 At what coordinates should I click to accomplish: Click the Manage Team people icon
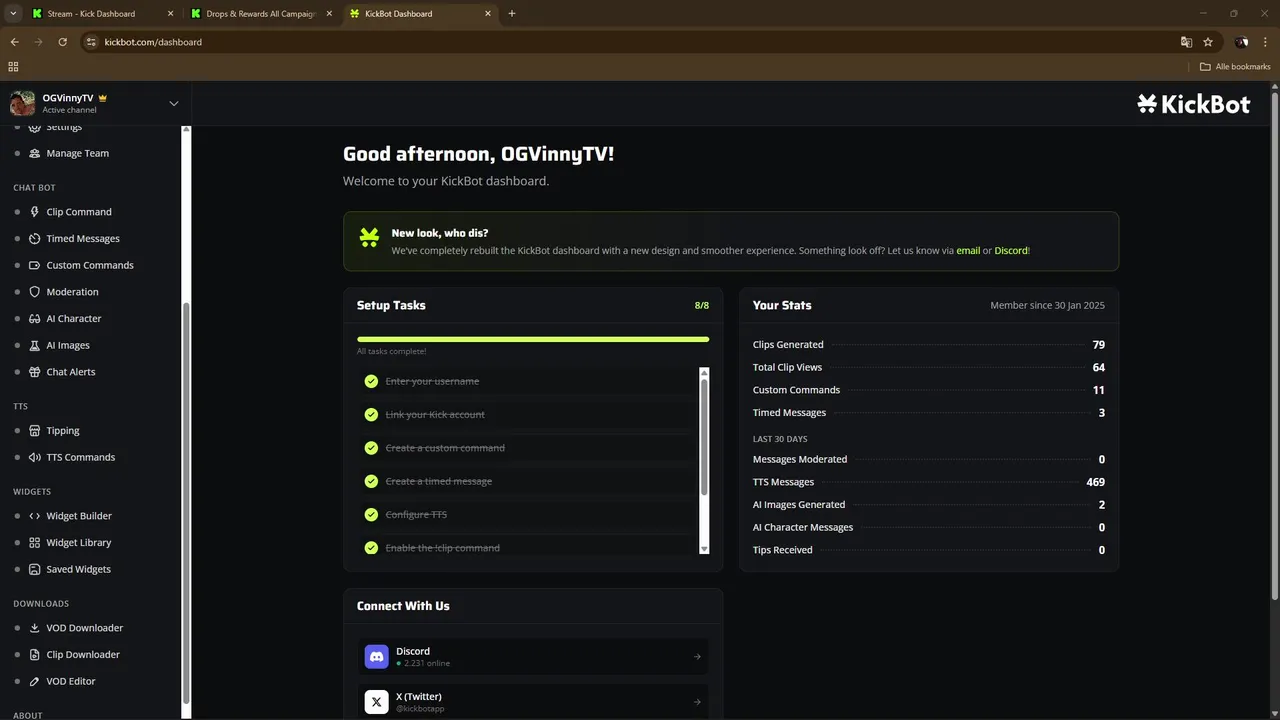[x=35, y=153]
